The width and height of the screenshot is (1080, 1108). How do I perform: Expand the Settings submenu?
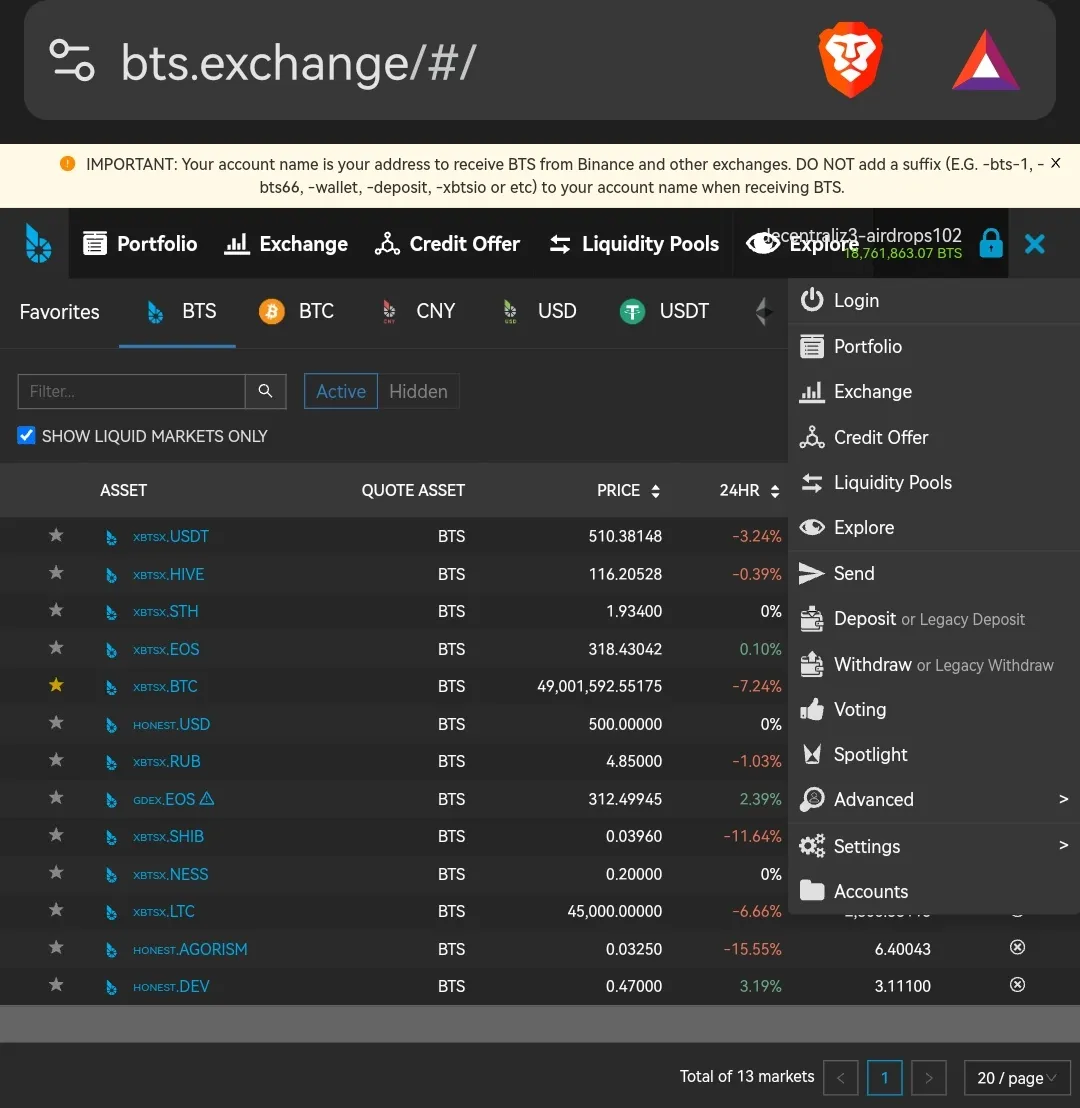click(934, 846)
